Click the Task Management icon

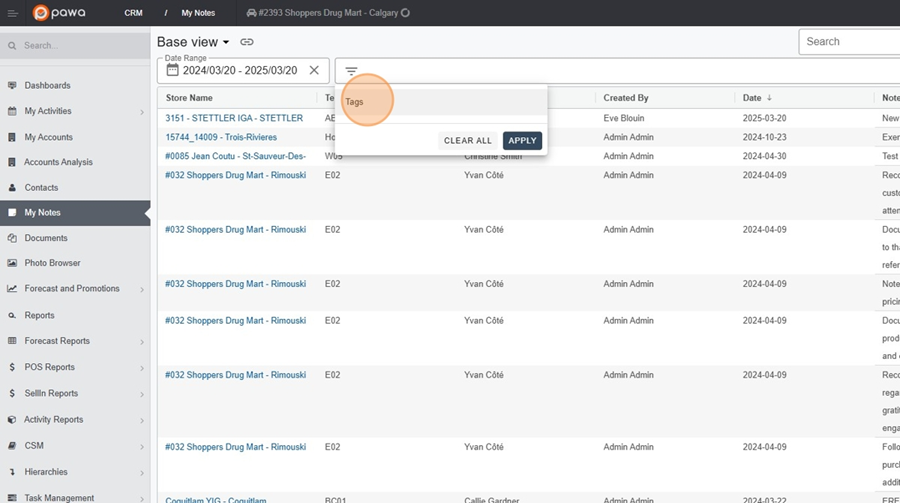point(12,498)
